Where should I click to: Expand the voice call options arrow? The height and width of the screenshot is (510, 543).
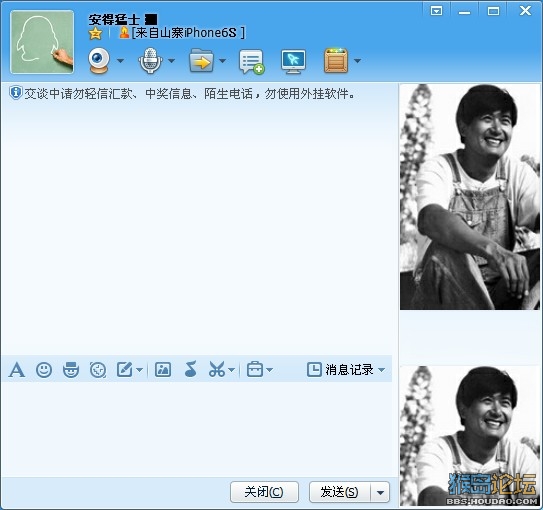click(x=171, y=61)
